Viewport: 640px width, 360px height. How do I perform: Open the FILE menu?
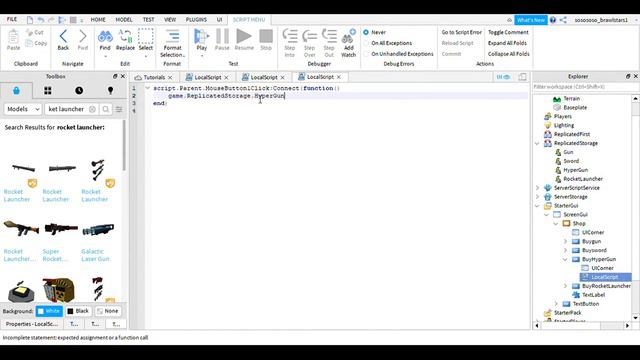[12, 20]
